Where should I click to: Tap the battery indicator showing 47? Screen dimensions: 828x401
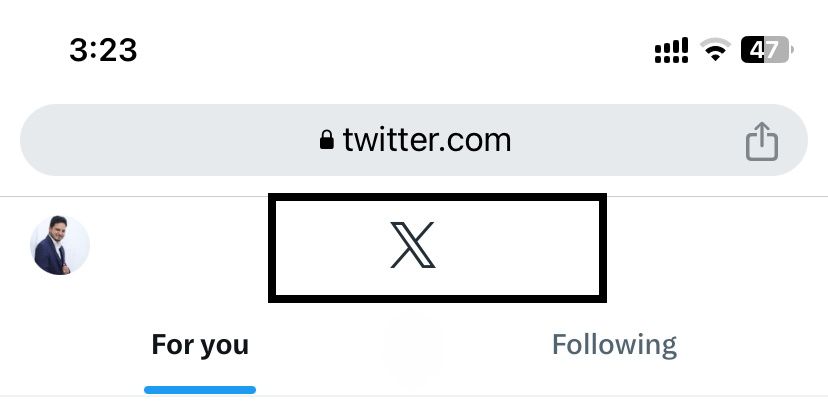[767, 50]
